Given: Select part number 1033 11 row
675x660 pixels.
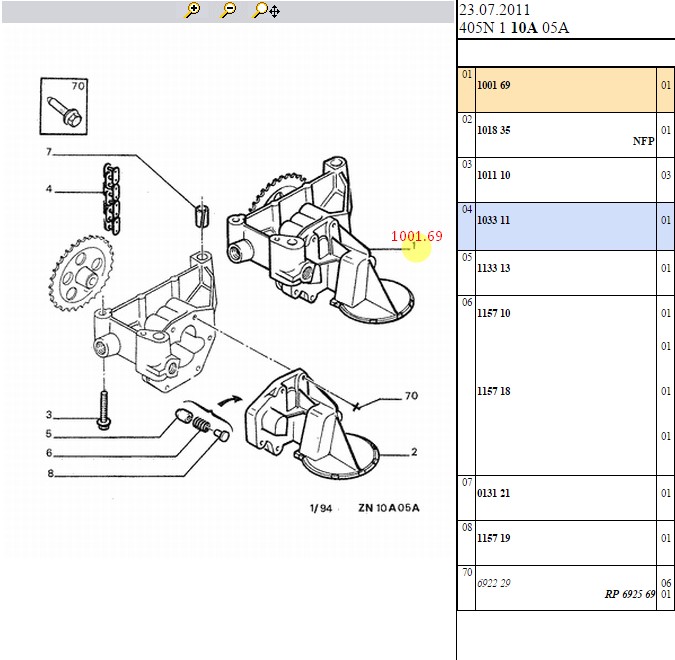Looking at the screenshot, I should click(566, 226).
